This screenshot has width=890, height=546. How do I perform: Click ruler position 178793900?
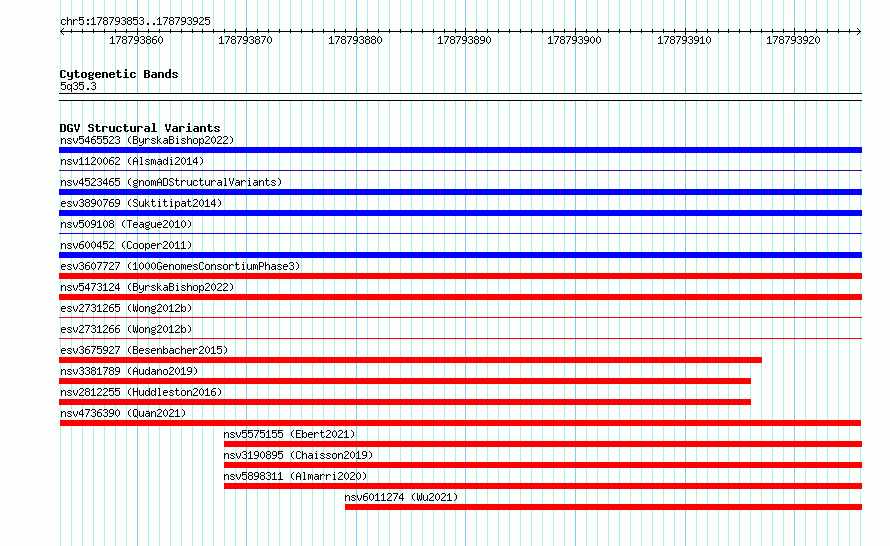click(x=574, y=40)
